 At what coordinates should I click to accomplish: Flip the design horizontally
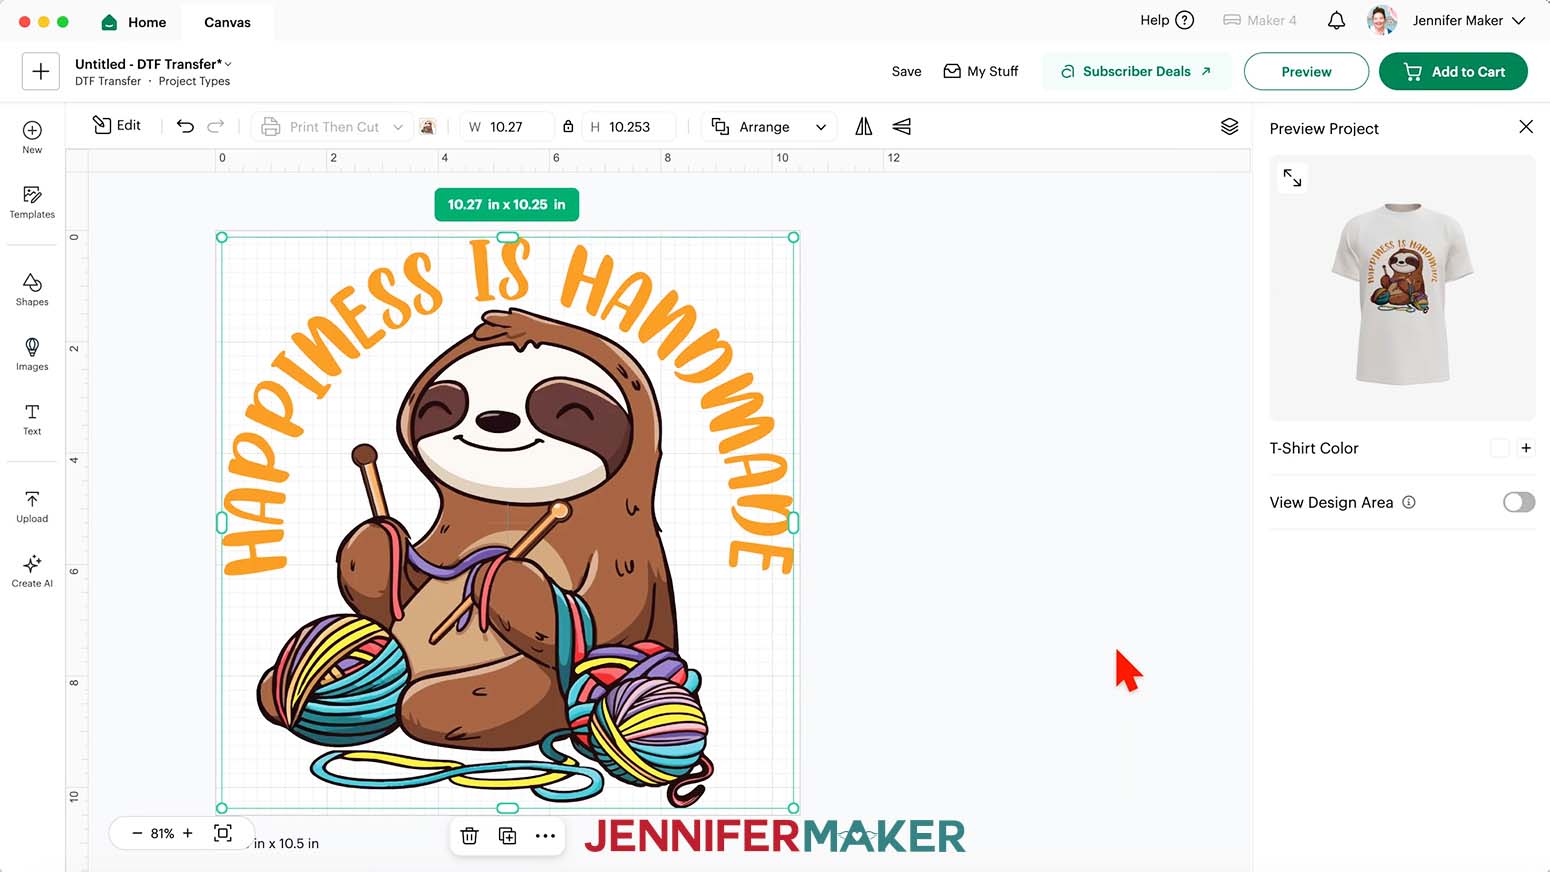(864, 126)
